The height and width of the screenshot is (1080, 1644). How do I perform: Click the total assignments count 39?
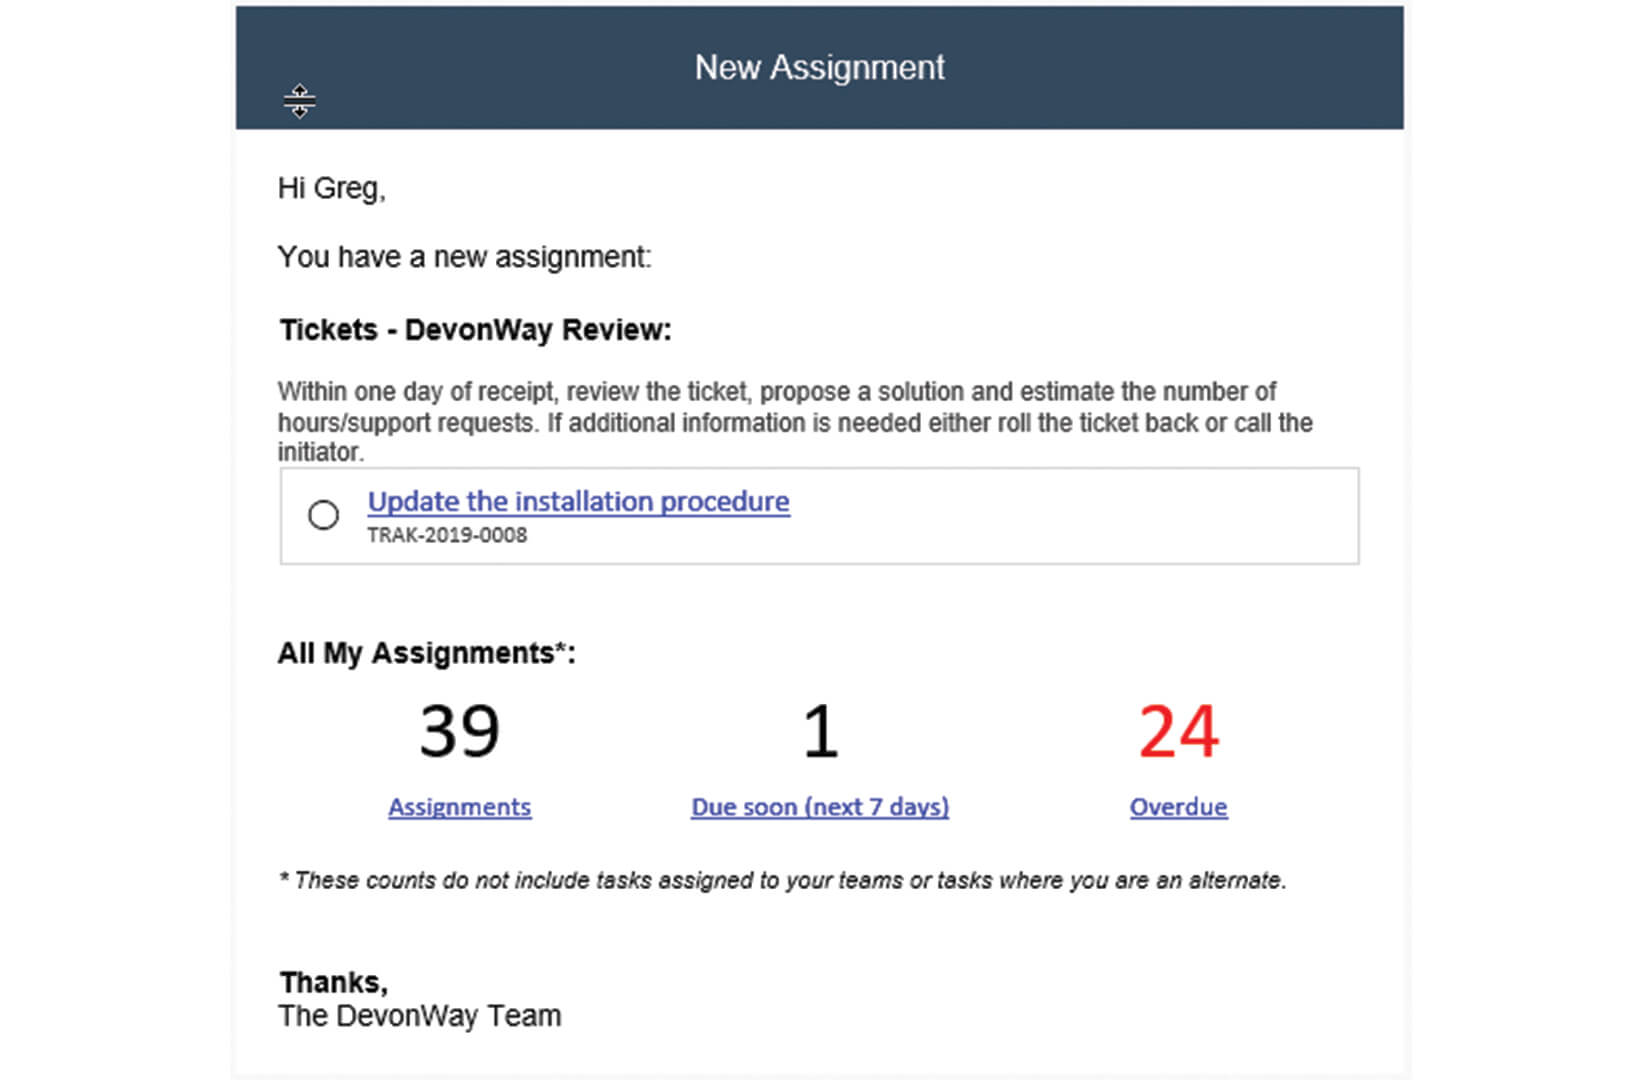(460, 731)
